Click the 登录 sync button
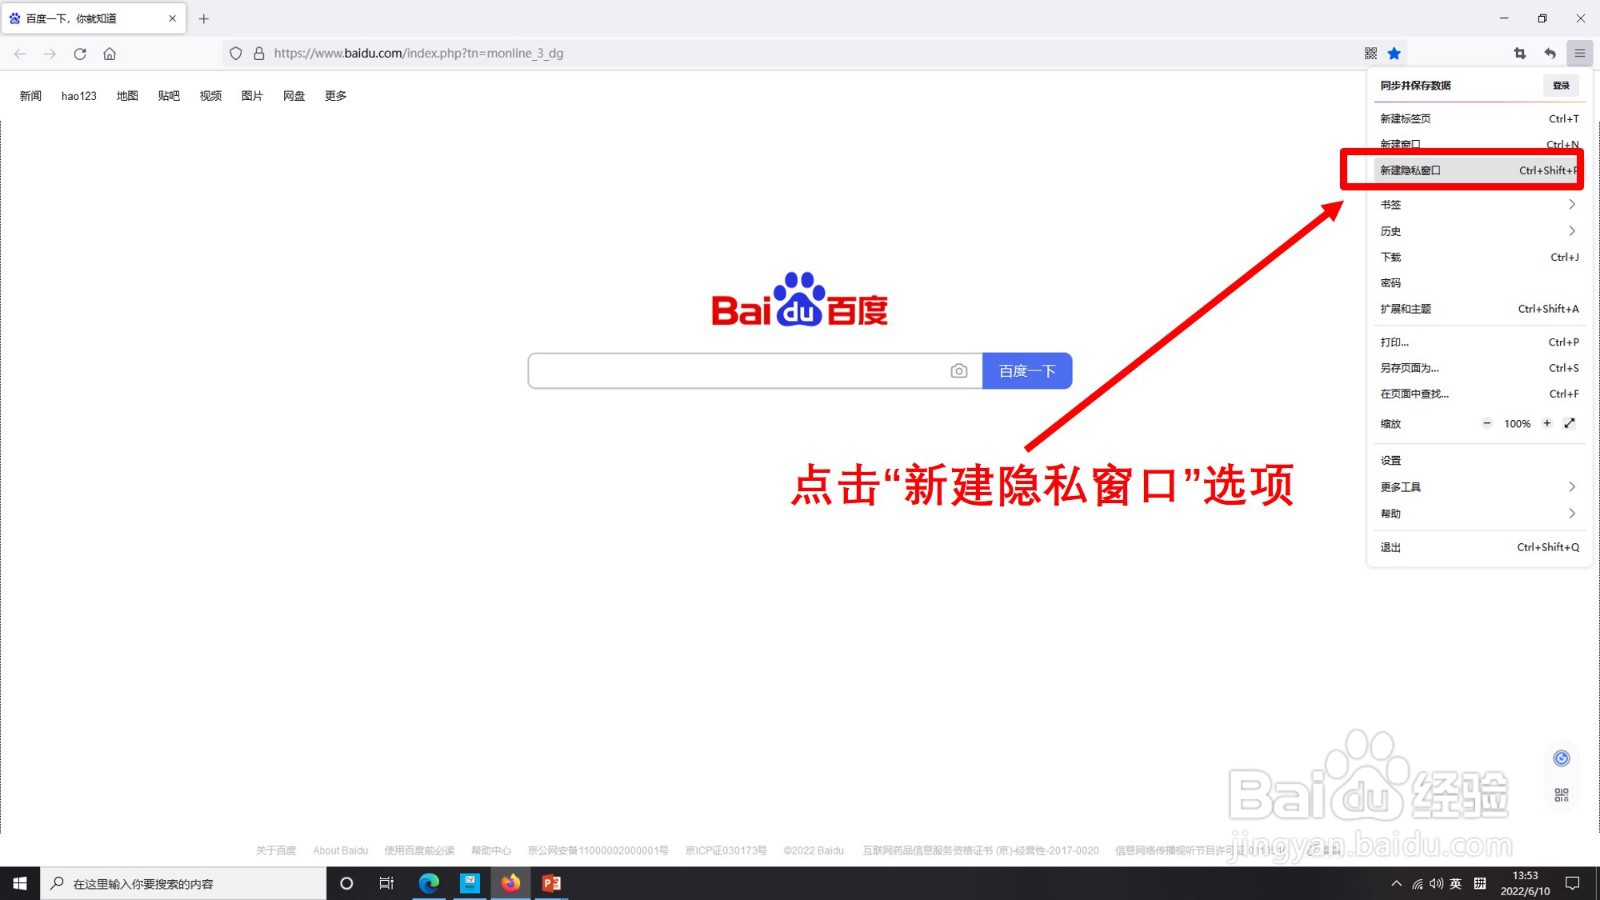The height and width of the screenshot is (900, 1600). (x=1561, y=86)
